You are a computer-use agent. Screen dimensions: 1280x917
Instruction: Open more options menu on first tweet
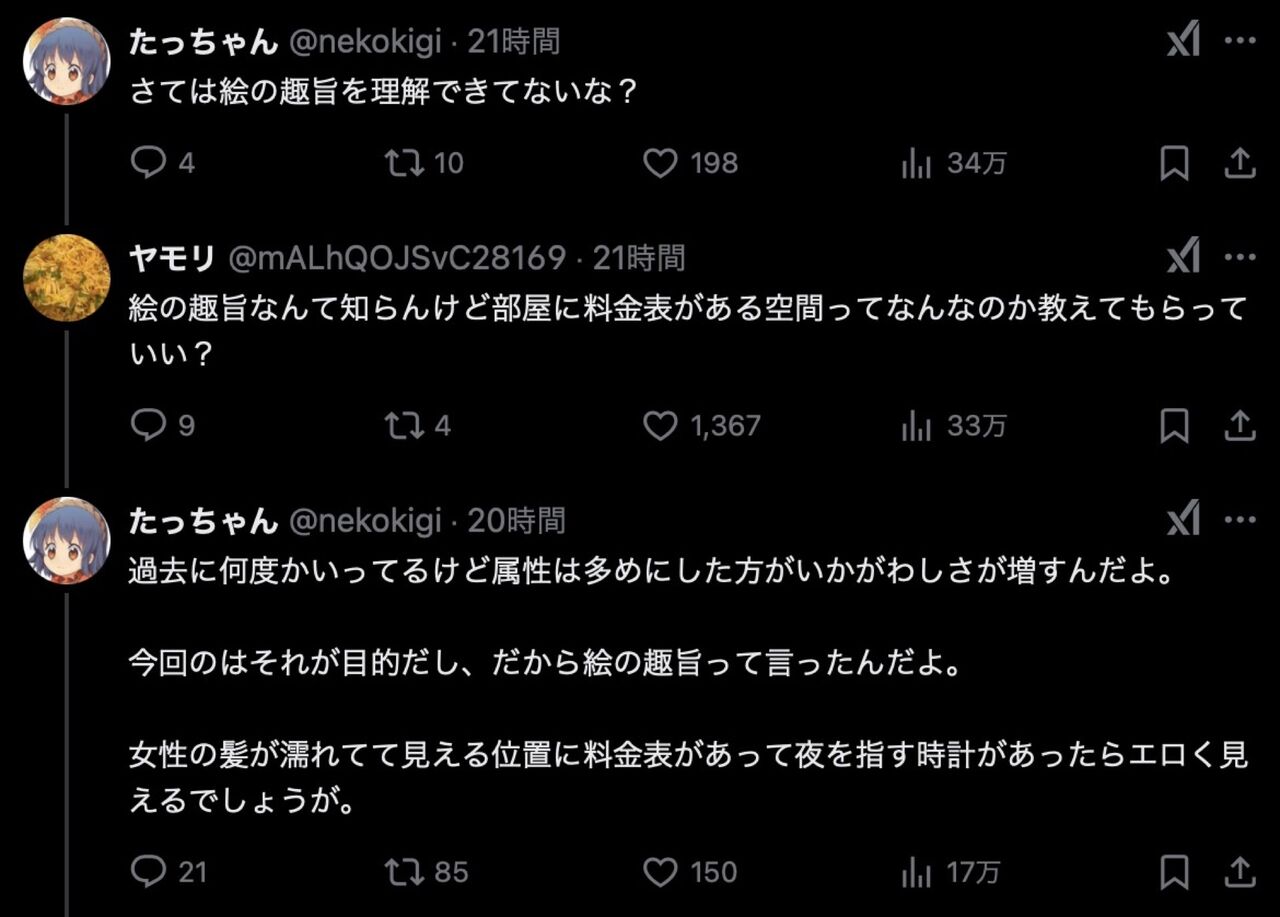coord(1240,42)
